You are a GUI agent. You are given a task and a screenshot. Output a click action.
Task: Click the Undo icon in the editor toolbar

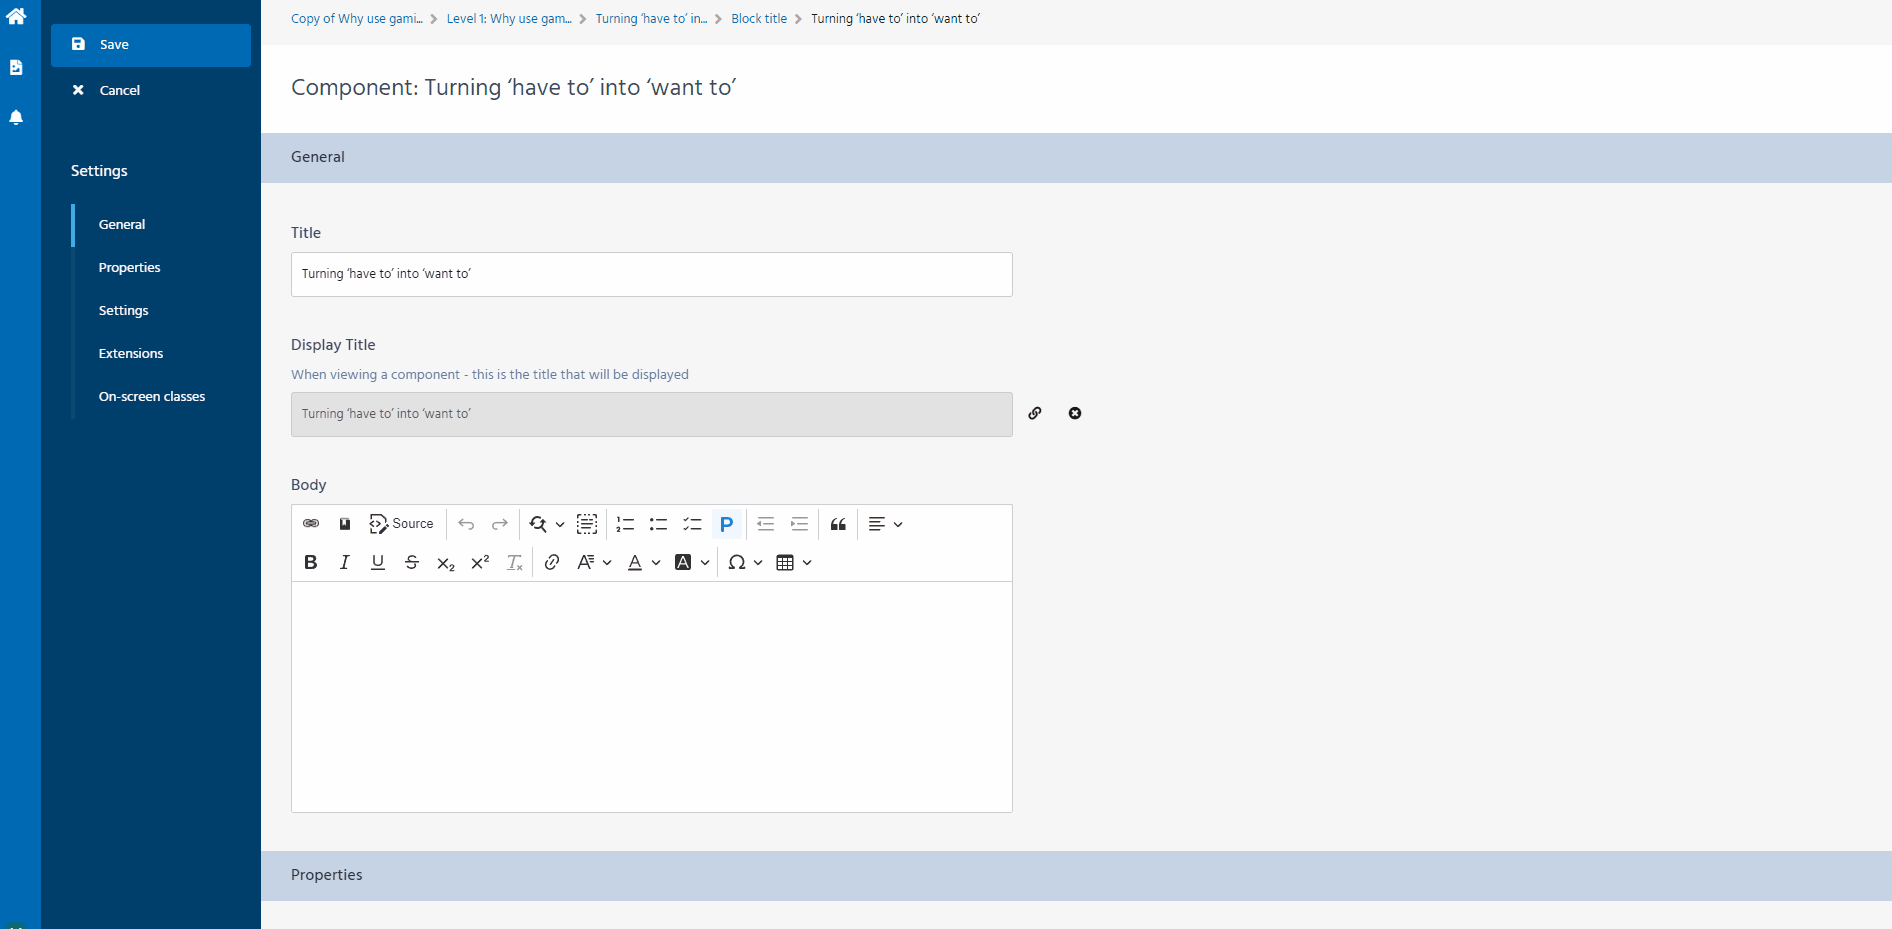[x=466, y=524]
